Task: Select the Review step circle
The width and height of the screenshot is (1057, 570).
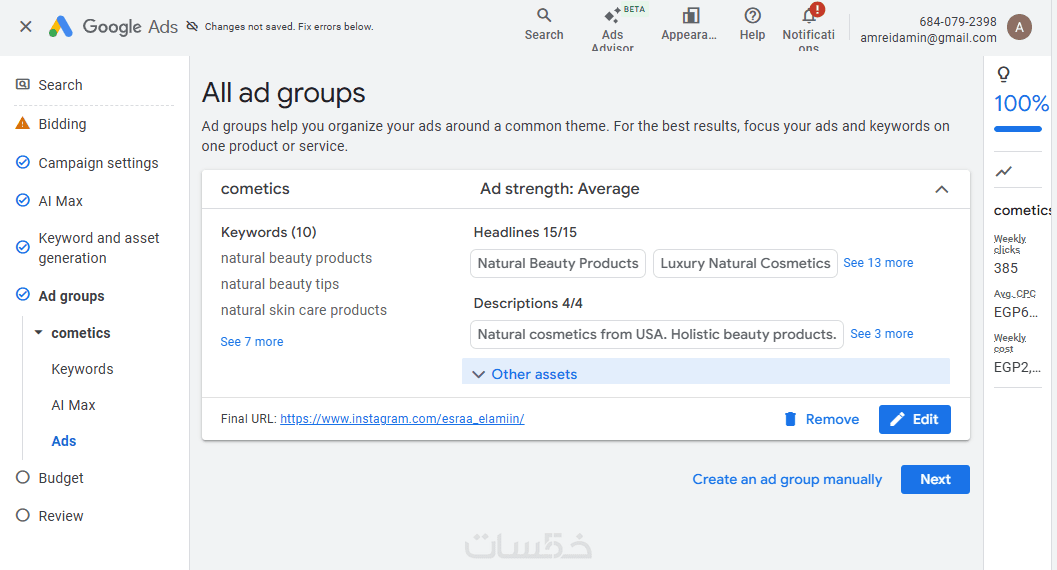Action: click(x=23, y=516)
